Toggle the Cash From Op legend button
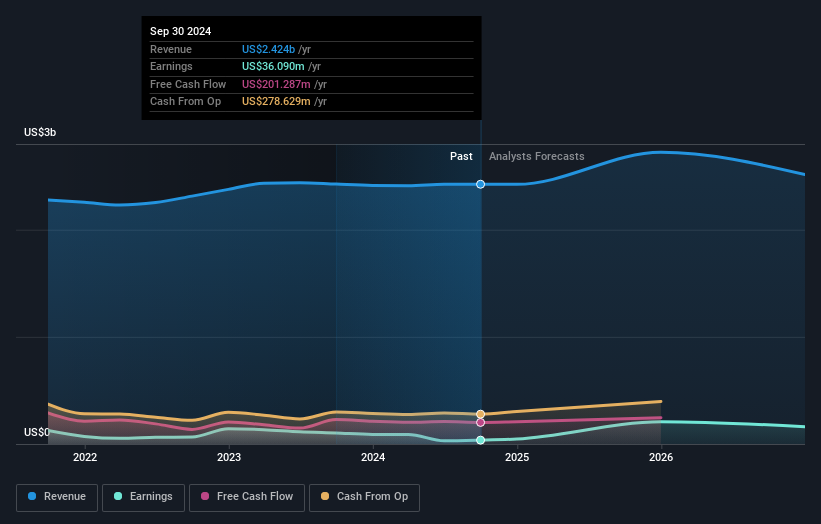The height and width of the screenshot is (524, 821). click(364, 497)
